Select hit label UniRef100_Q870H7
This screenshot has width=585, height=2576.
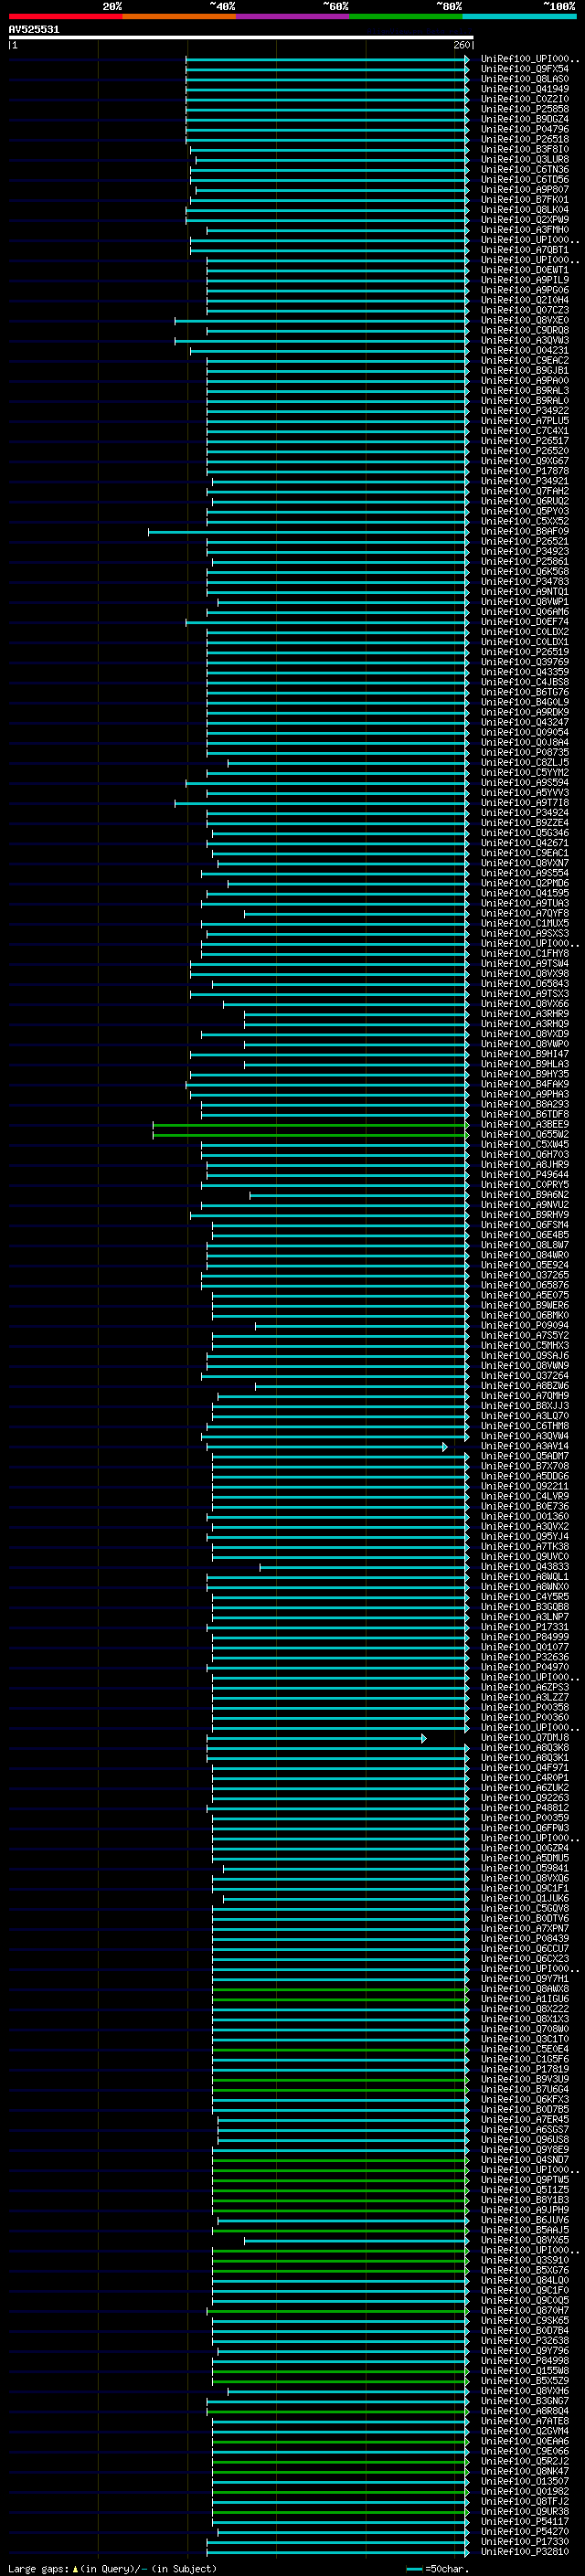coord(525,2310)
